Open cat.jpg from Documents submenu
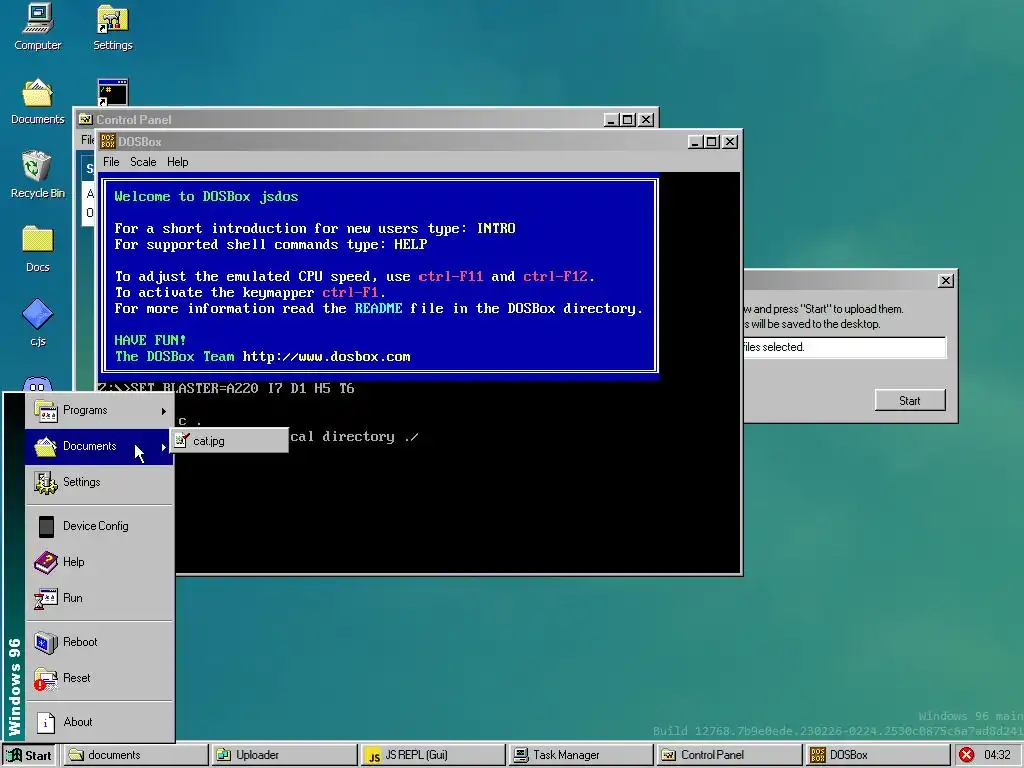This screenshot has height=768, width=1024. pyautogui.click(x=229, y=441)
